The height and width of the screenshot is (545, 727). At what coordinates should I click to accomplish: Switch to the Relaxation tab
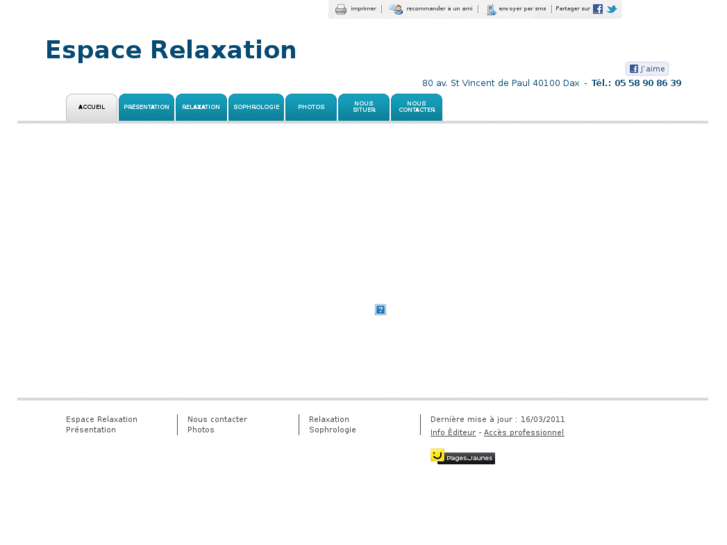pos(201,107)
